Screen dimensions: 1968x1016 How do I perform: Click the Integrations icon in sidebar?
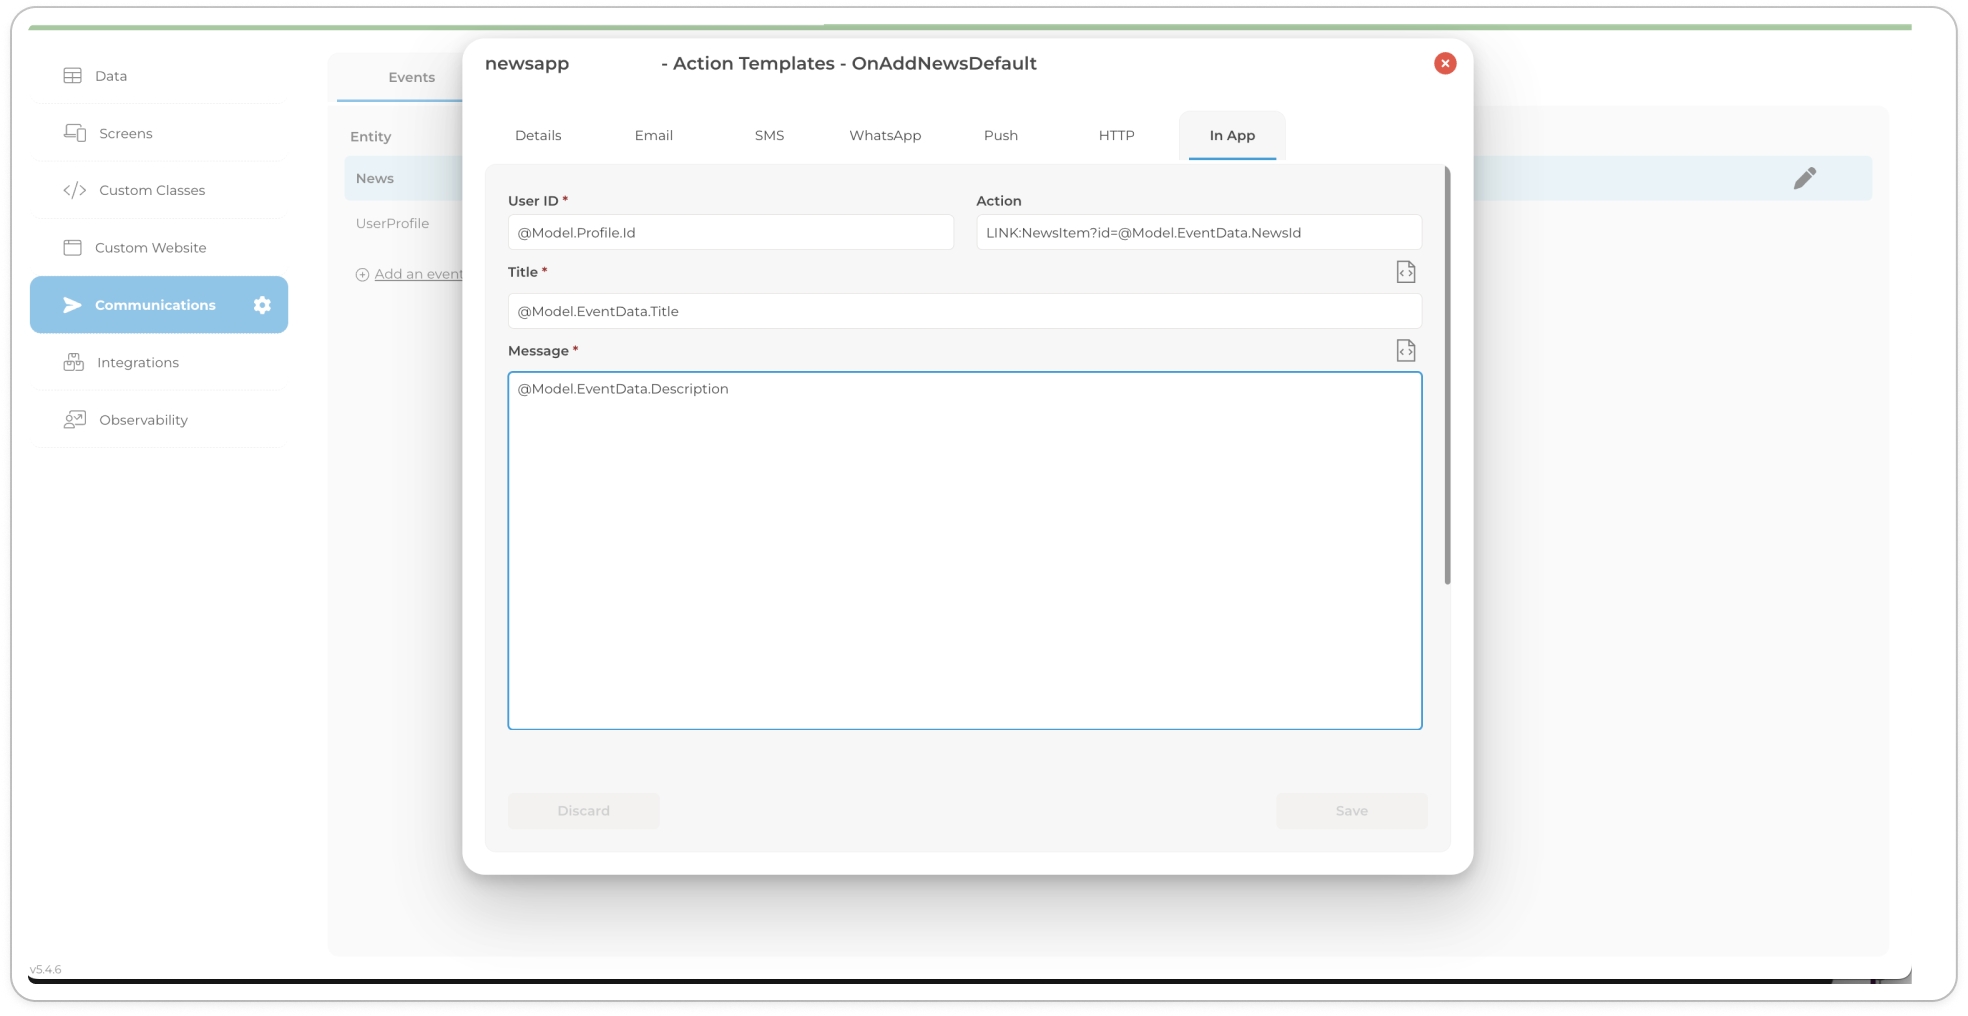[74, 363]
